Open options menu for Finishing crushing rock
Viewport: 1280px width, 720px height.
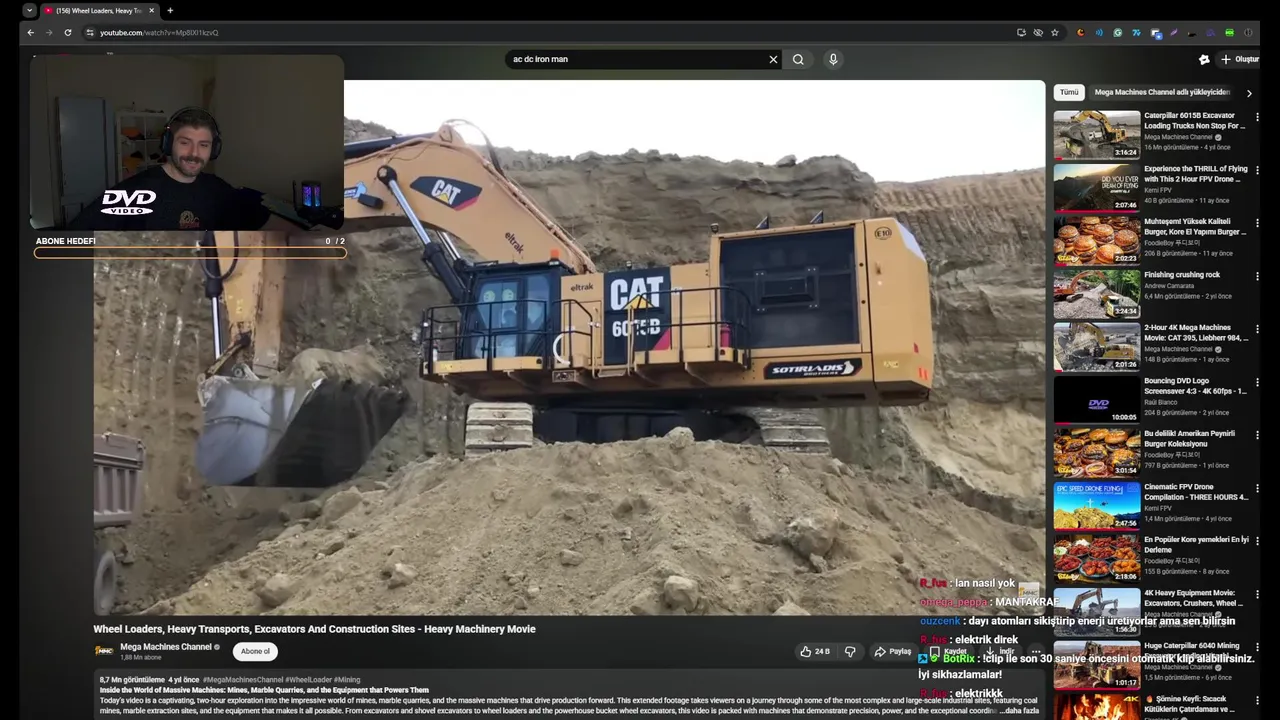pyautogui.click(x=1257, y=277)
